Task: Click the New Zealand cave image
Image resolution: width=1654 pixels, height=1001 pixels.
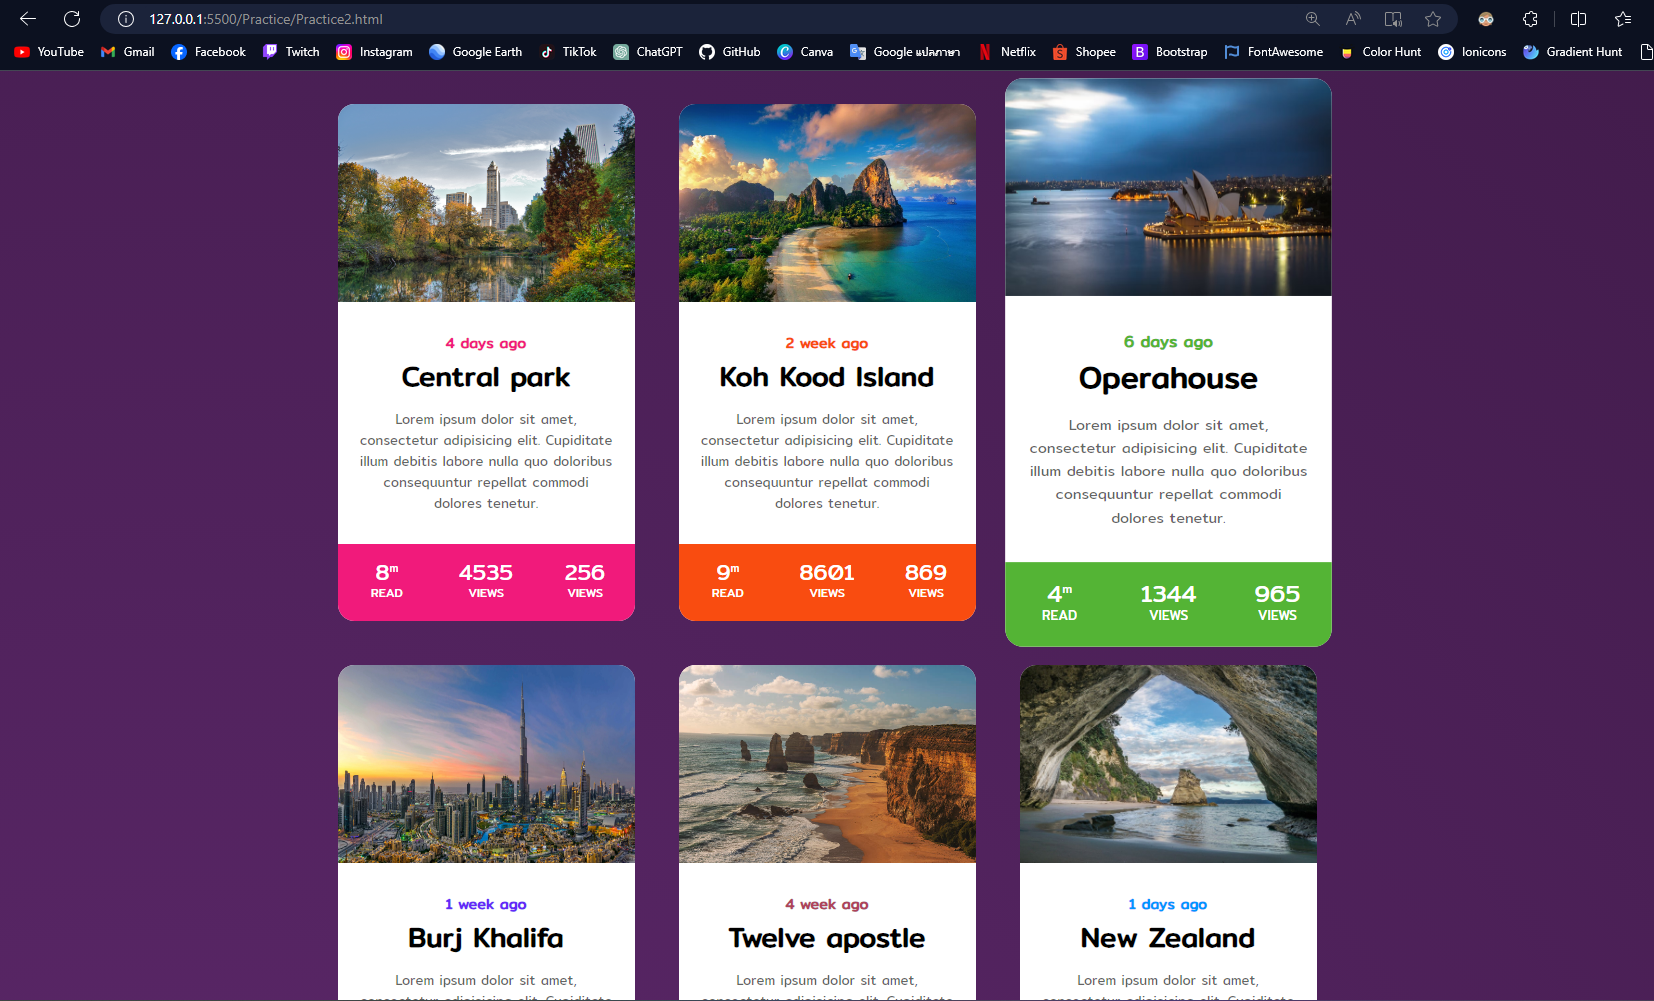Action: click(x=1168, y=764)
